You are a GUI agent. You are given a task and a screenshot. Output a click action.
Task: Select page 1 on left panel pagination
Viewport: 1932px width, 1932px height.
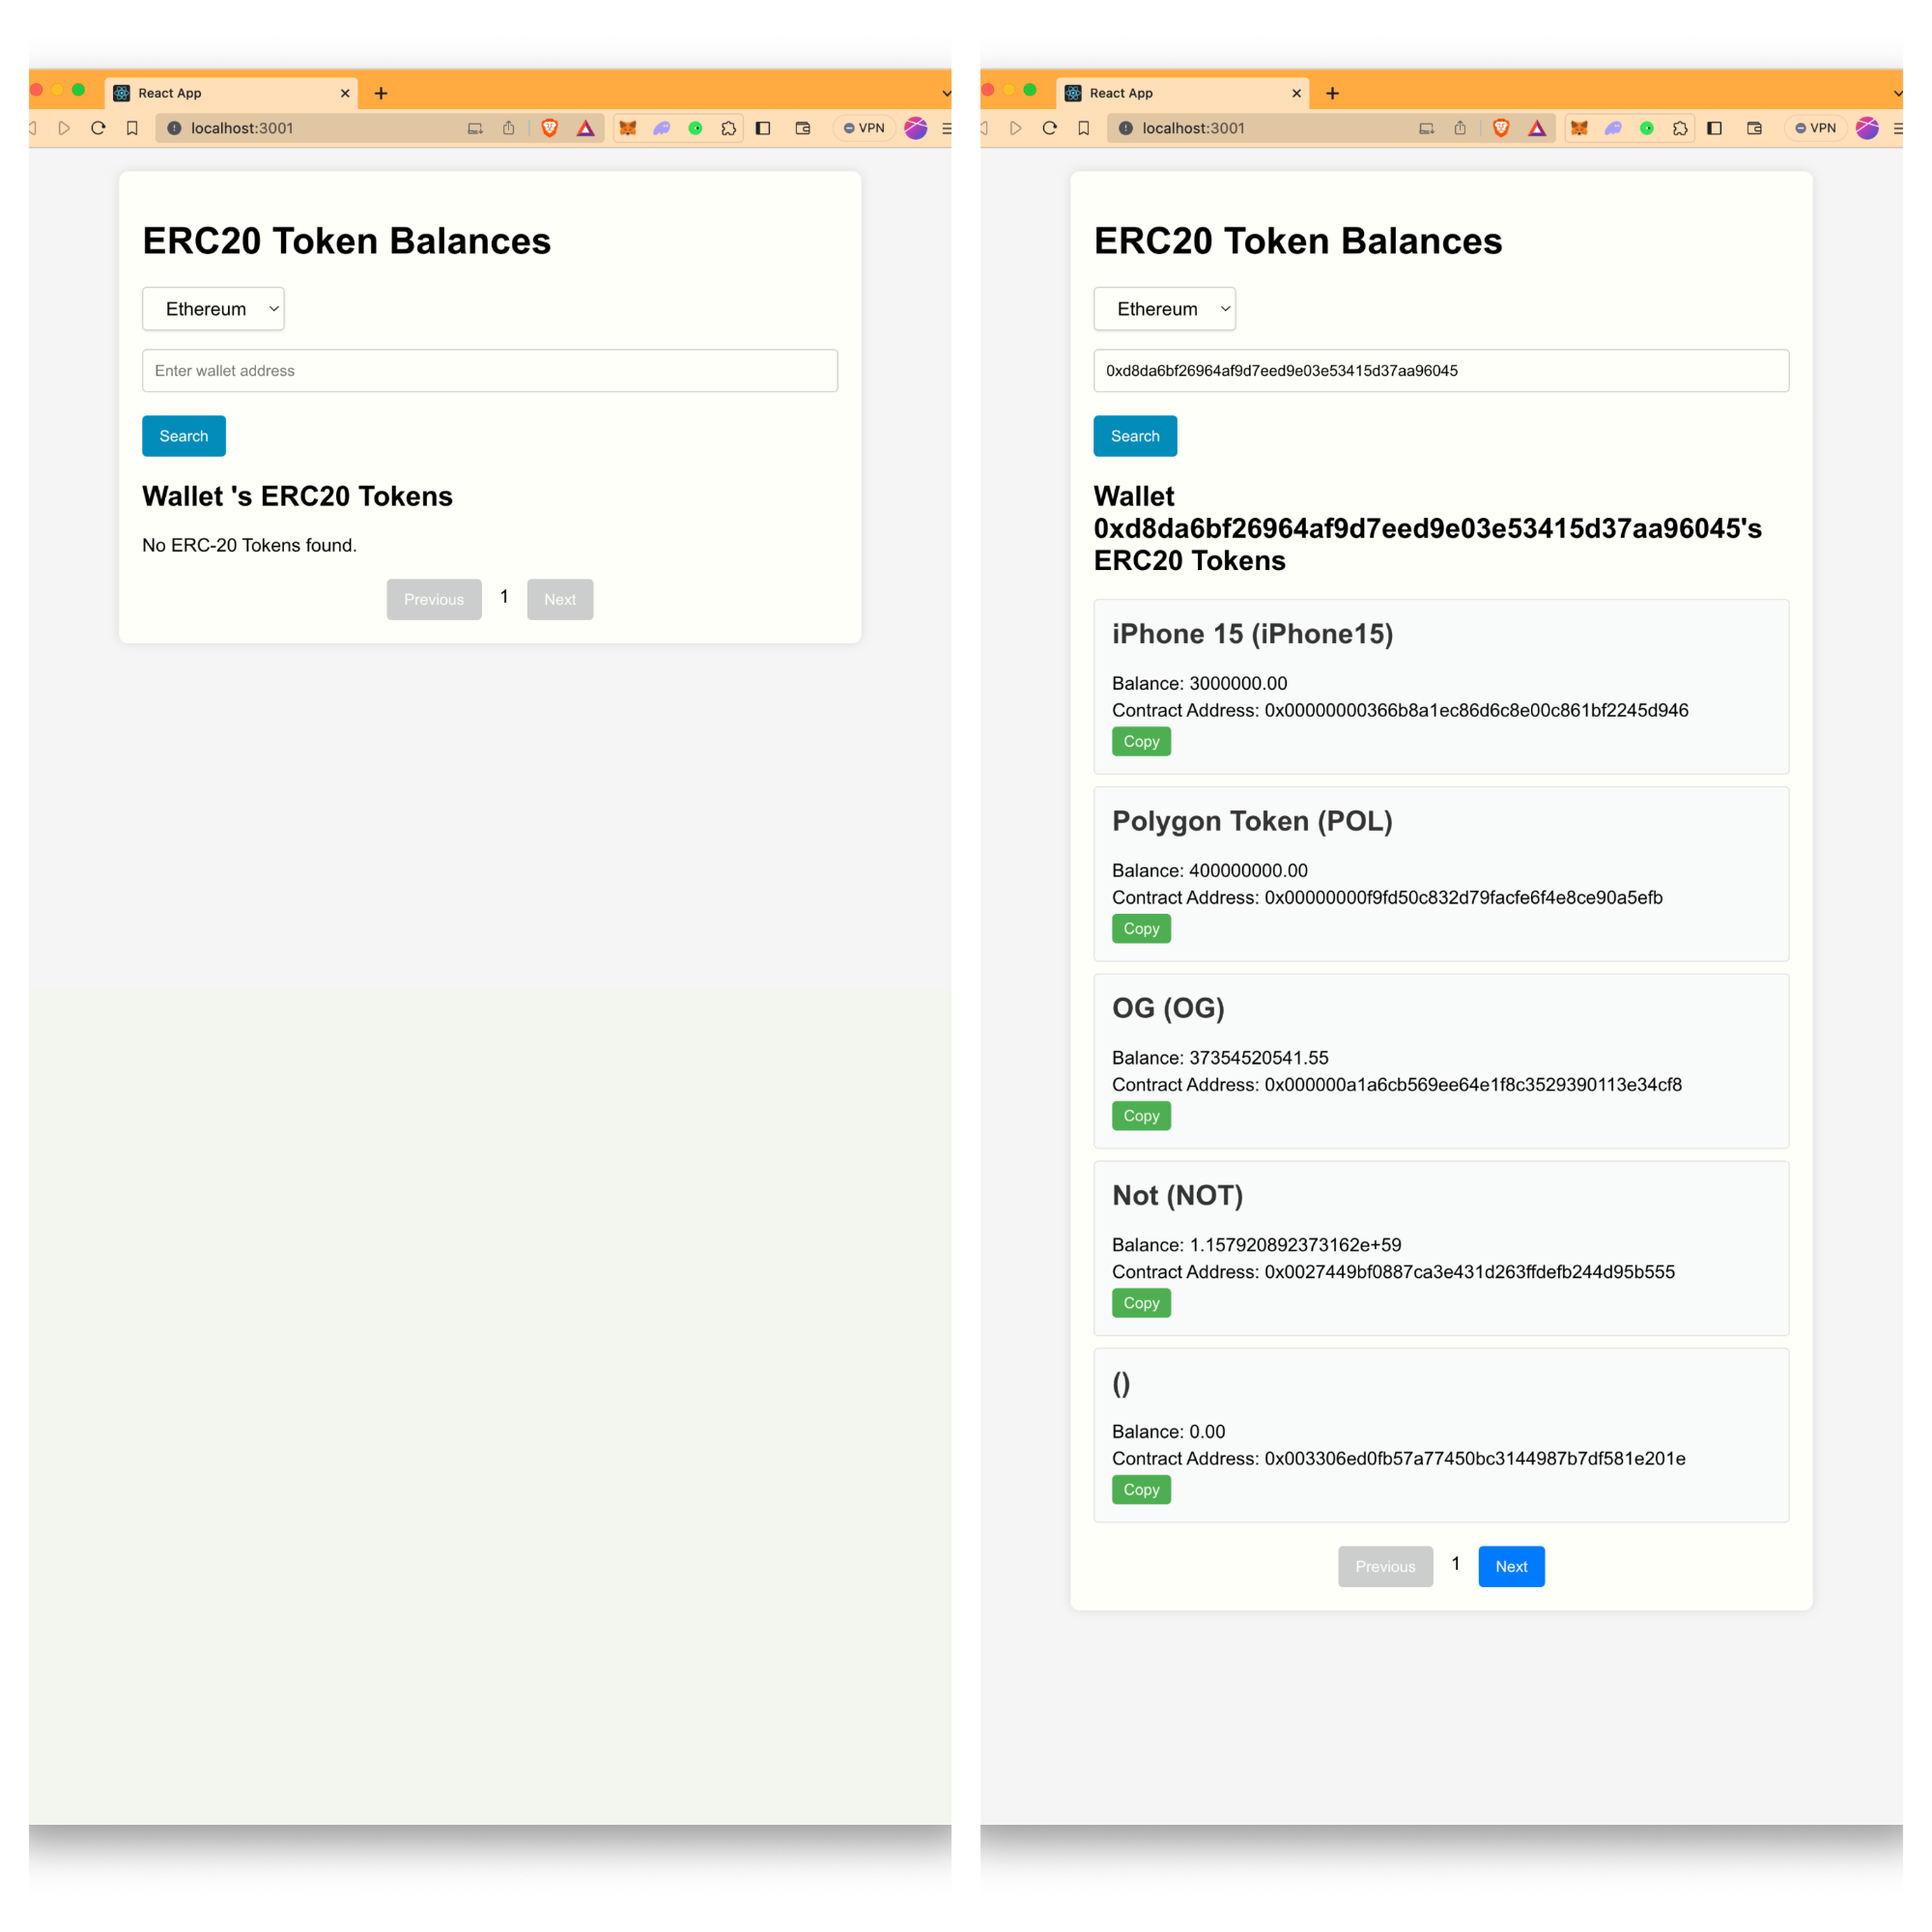[504, 596]
